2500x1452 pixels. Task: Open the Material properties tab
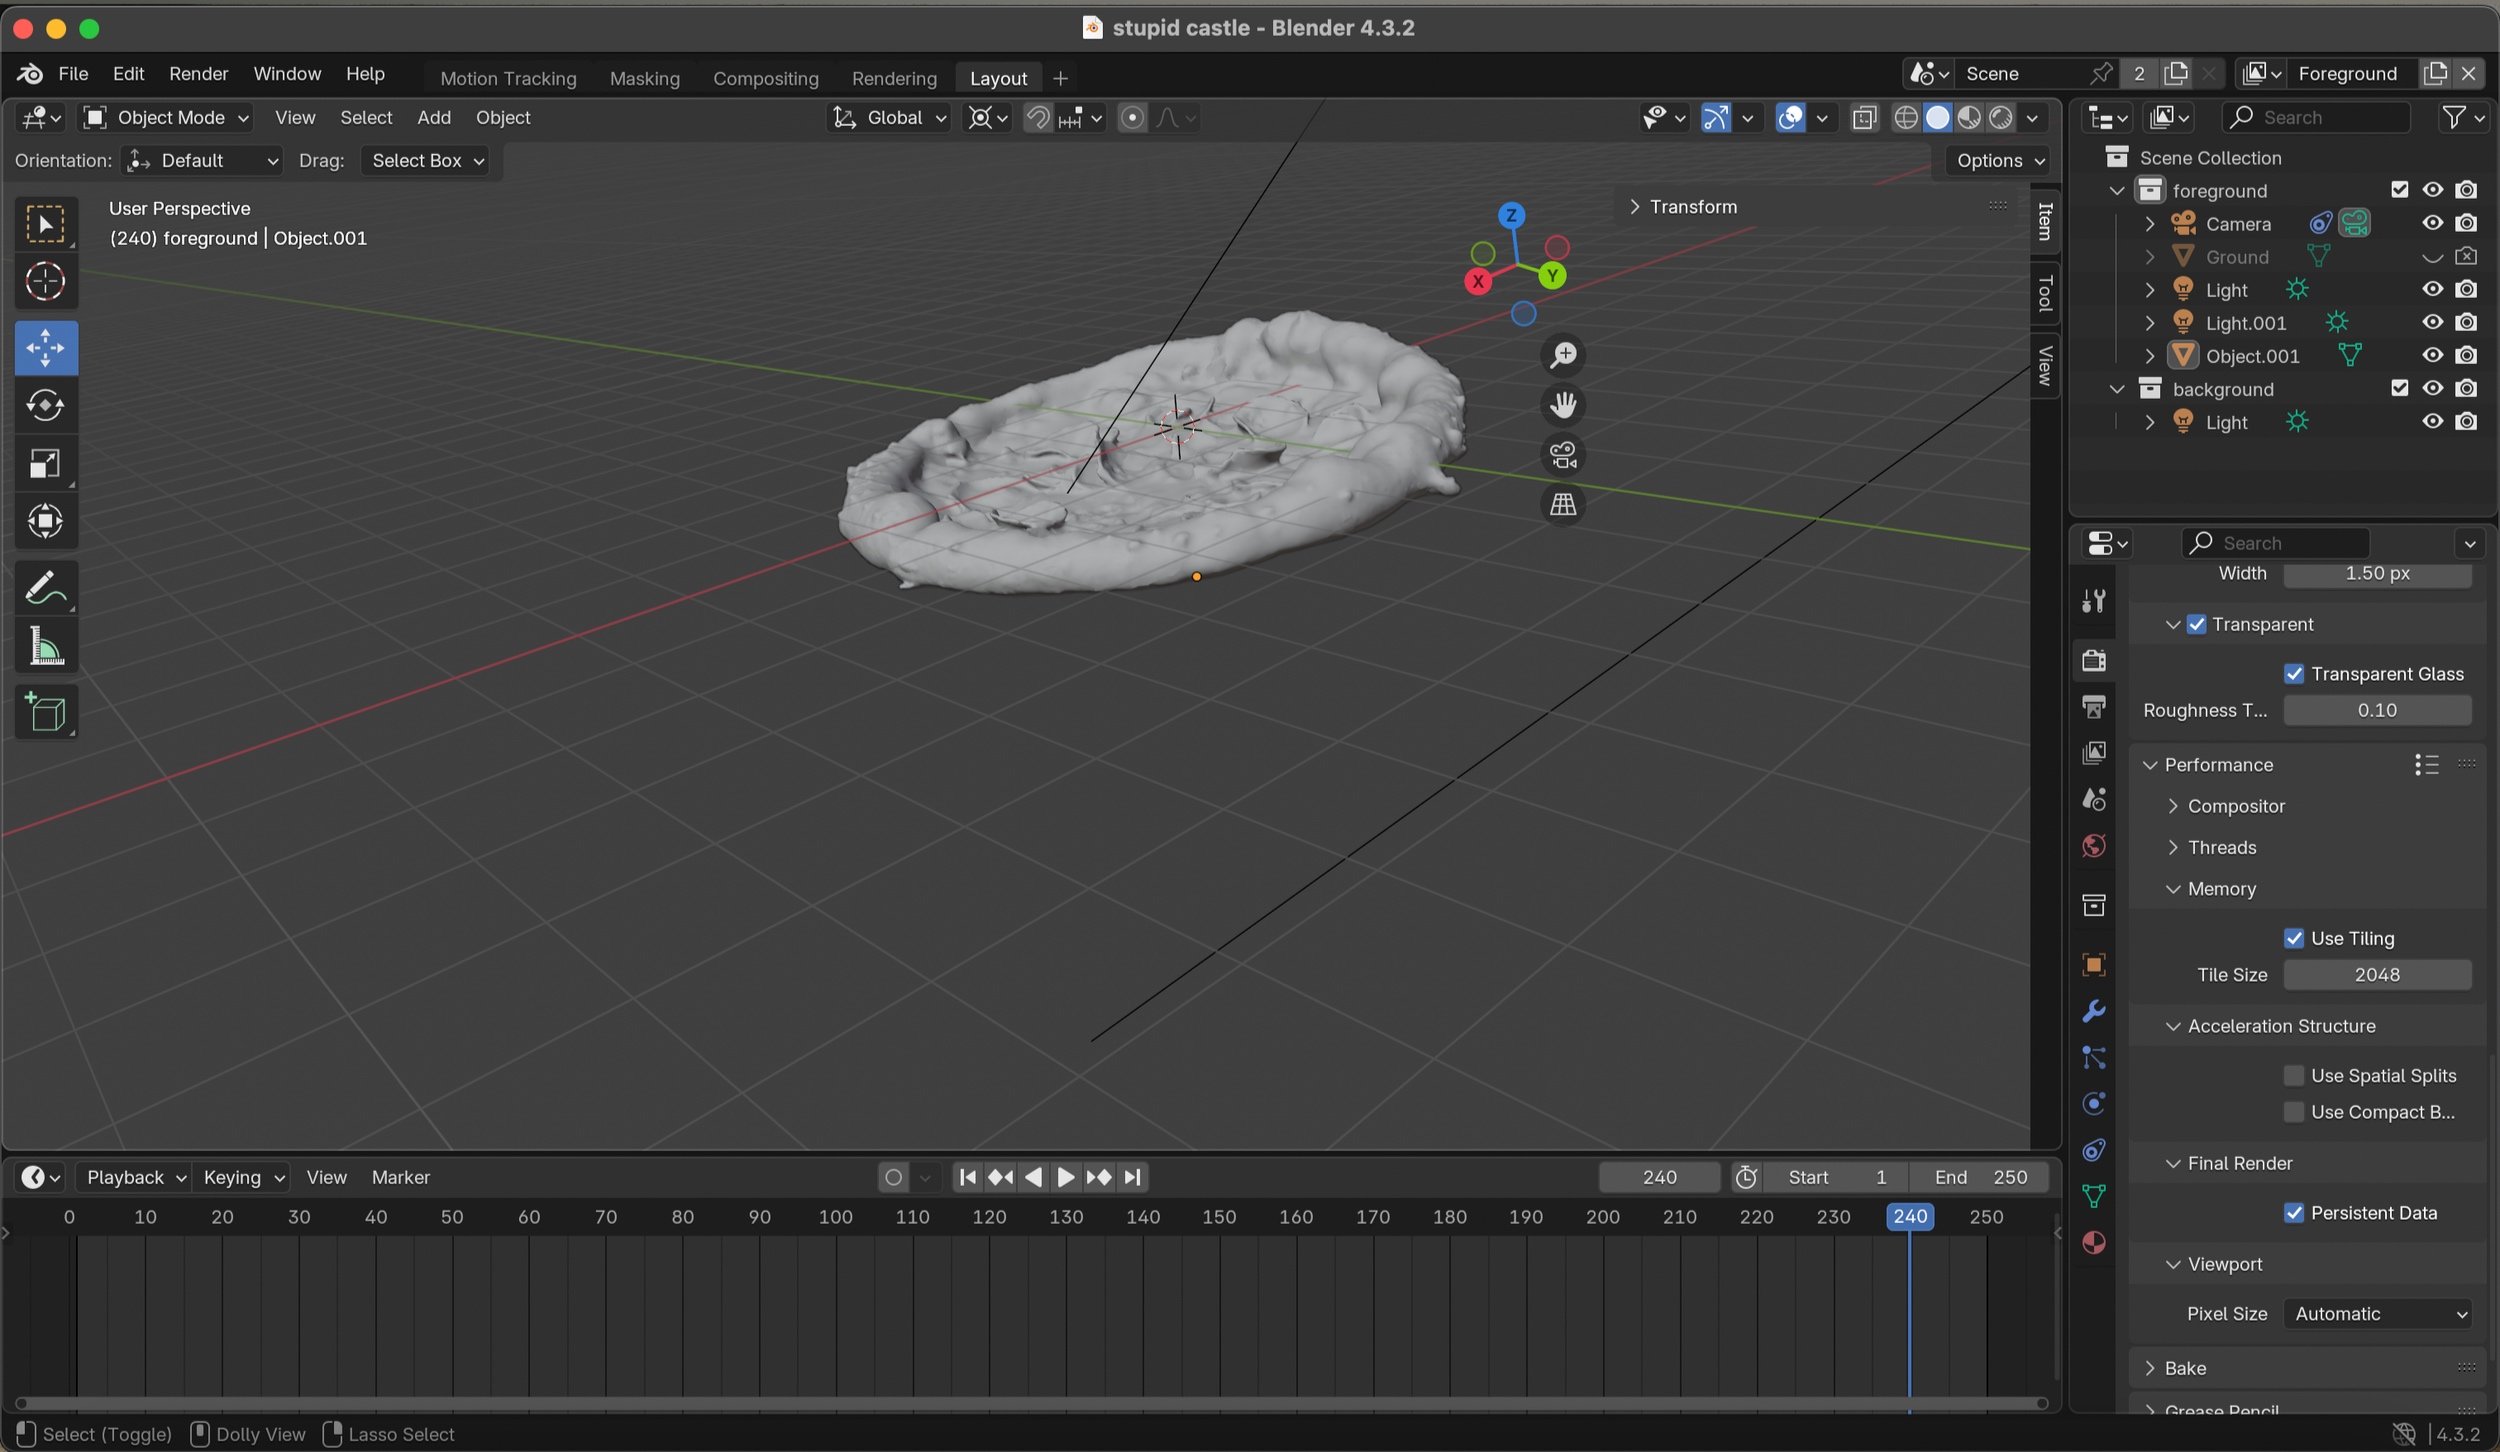(x=2094, y=1243)
